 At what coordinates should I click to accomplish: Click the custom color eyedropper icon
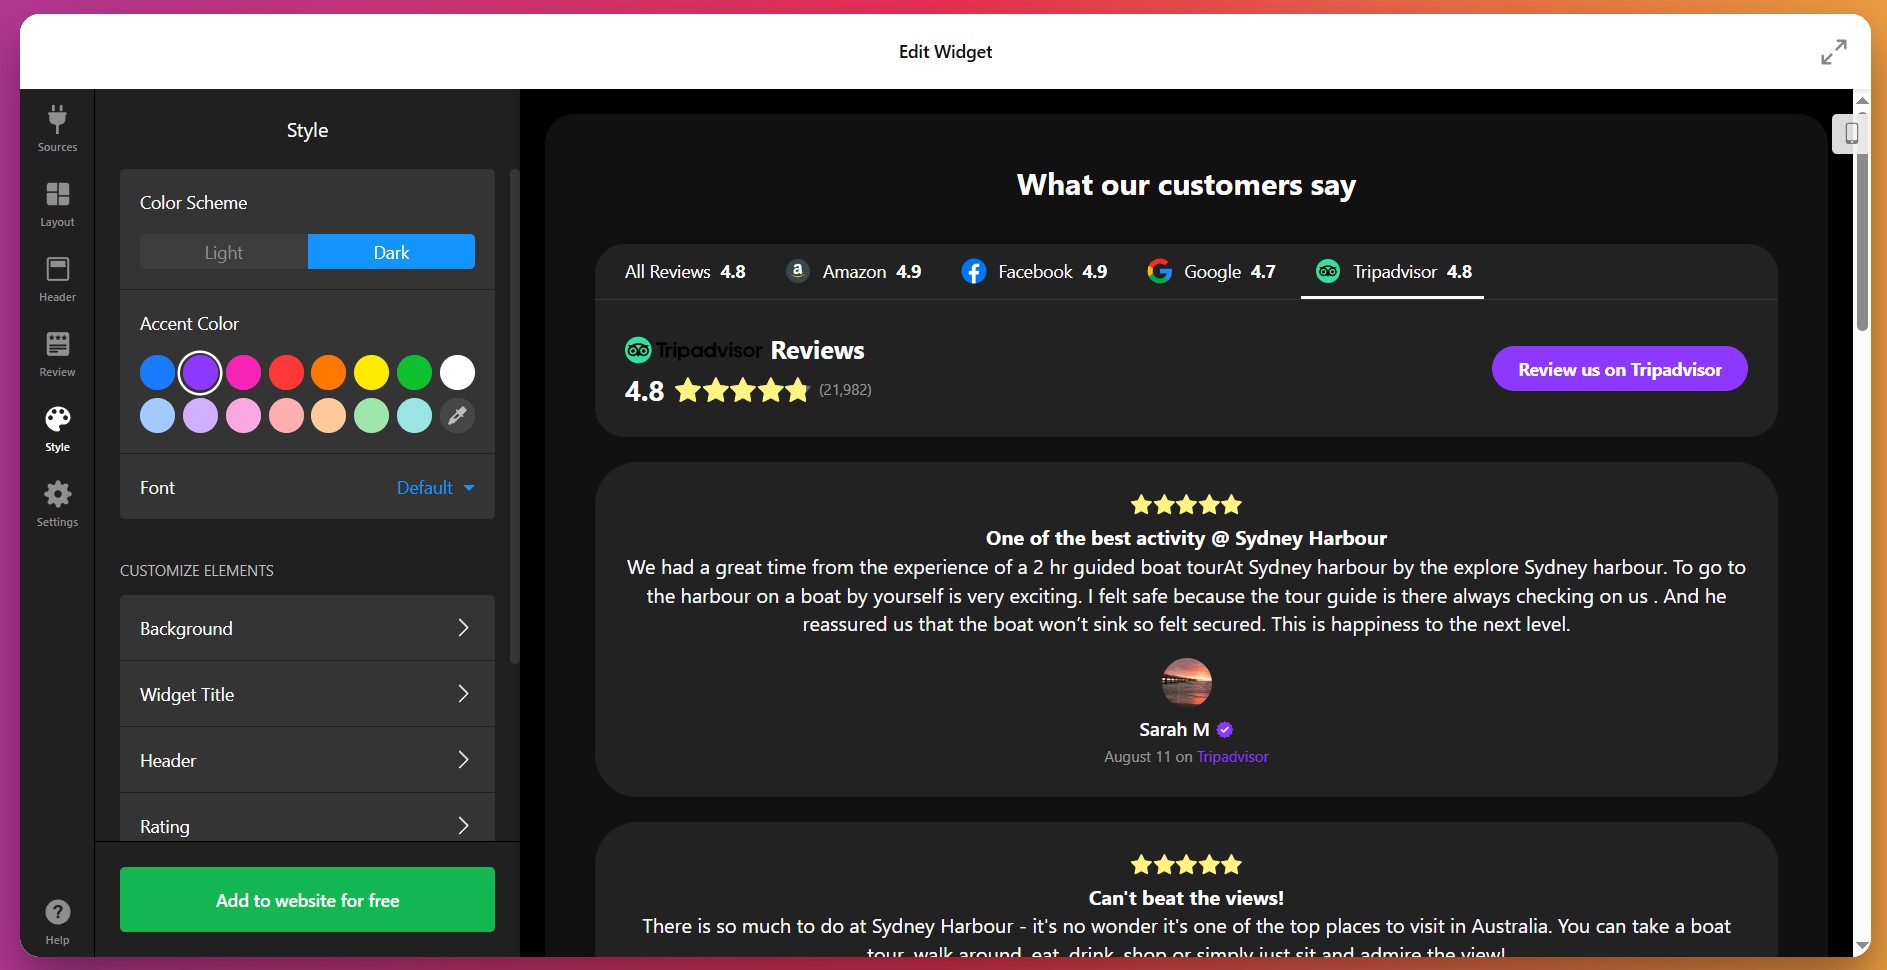(457, 415)
